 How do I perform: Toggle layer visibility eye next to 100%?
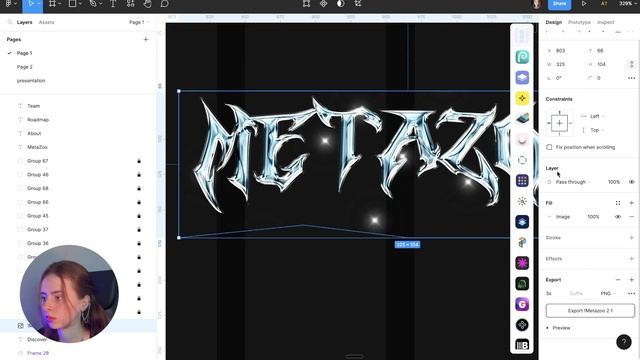click(x=631, y=182)
